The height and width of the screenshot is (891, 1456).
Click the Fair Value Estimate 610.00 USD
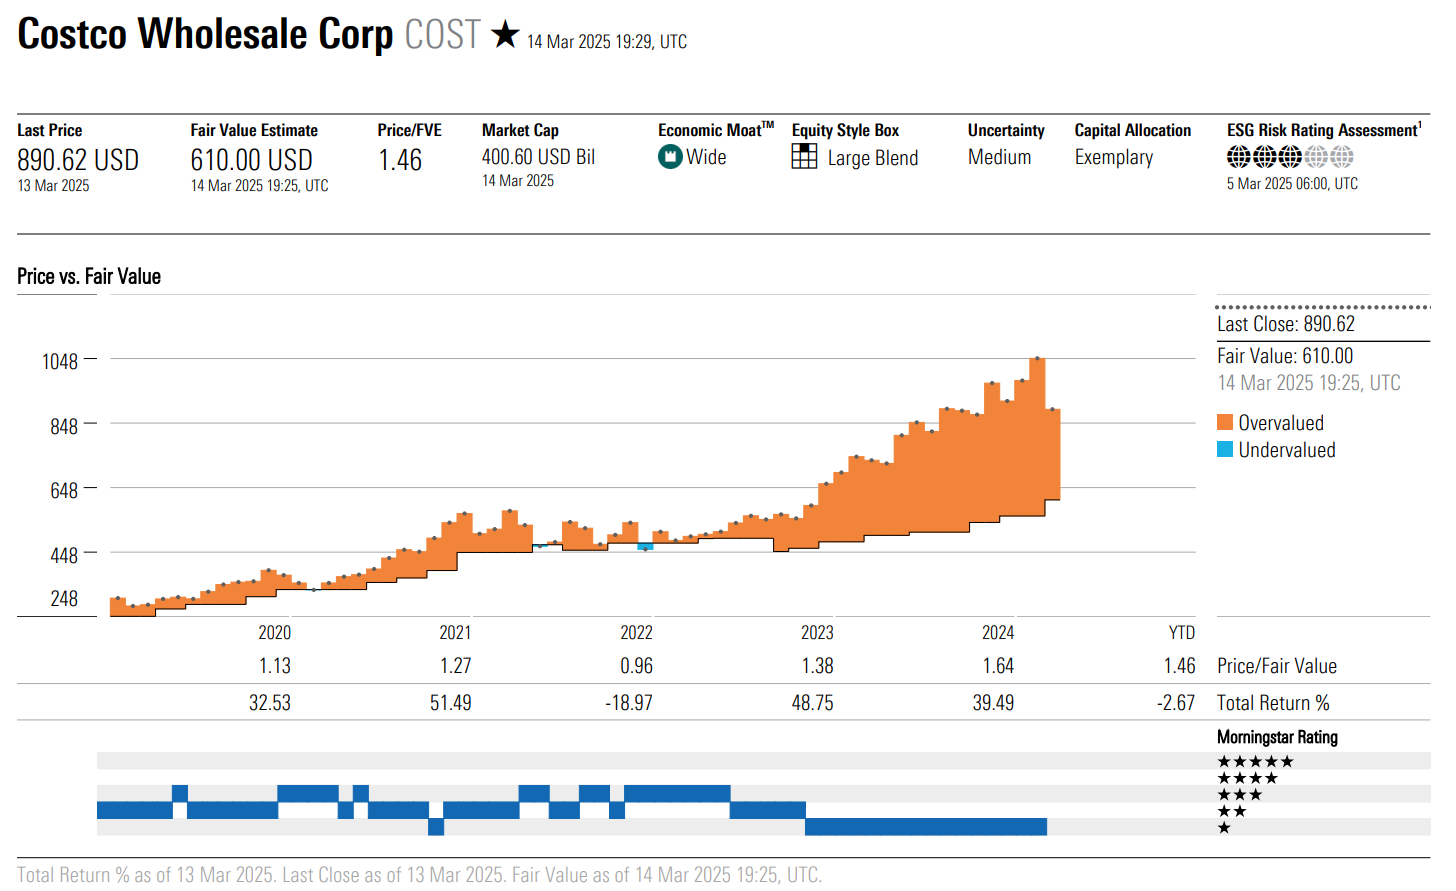click(x=252, y=160)
